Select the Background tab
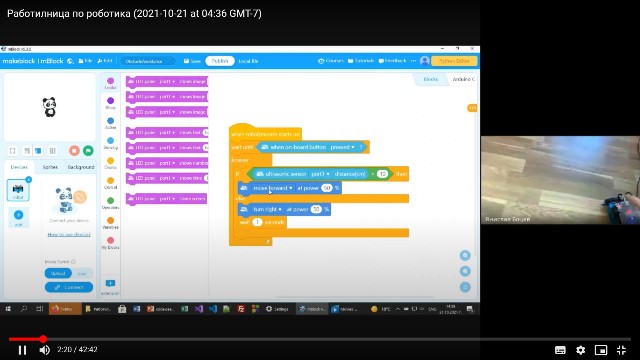Image resolution: width=640 pixels, height=360 pixels. pos(81,167)
